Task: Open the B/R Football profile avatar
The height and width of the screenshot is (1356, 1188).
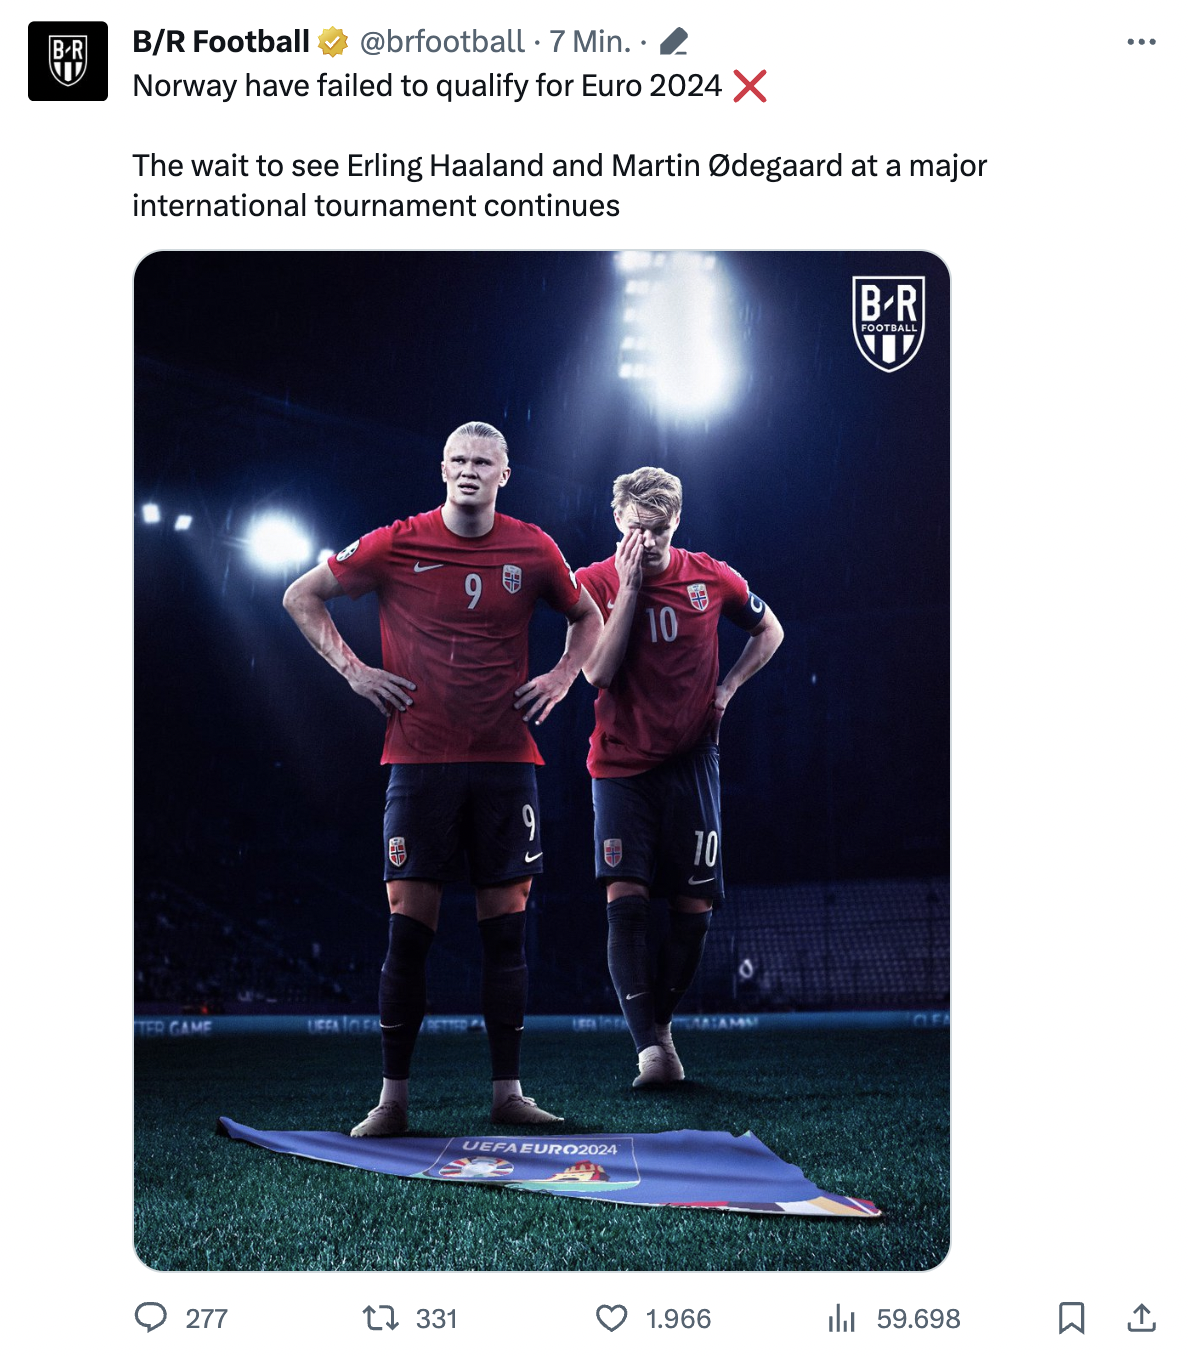Action: coord(68,61)
